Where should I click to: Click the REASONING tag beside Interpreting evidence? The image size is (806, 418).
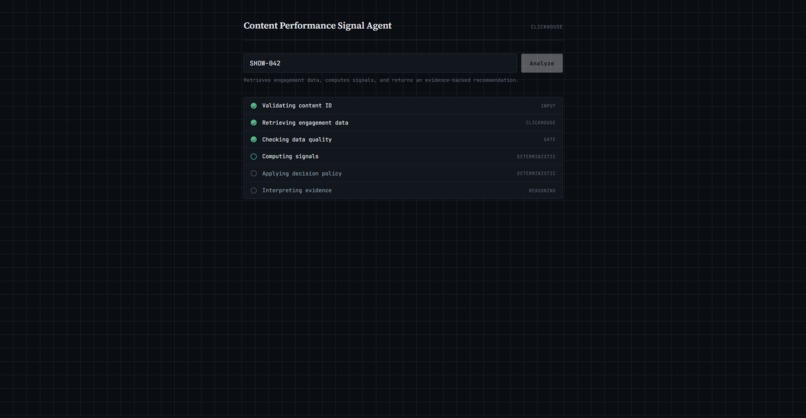tap(542, 190)
